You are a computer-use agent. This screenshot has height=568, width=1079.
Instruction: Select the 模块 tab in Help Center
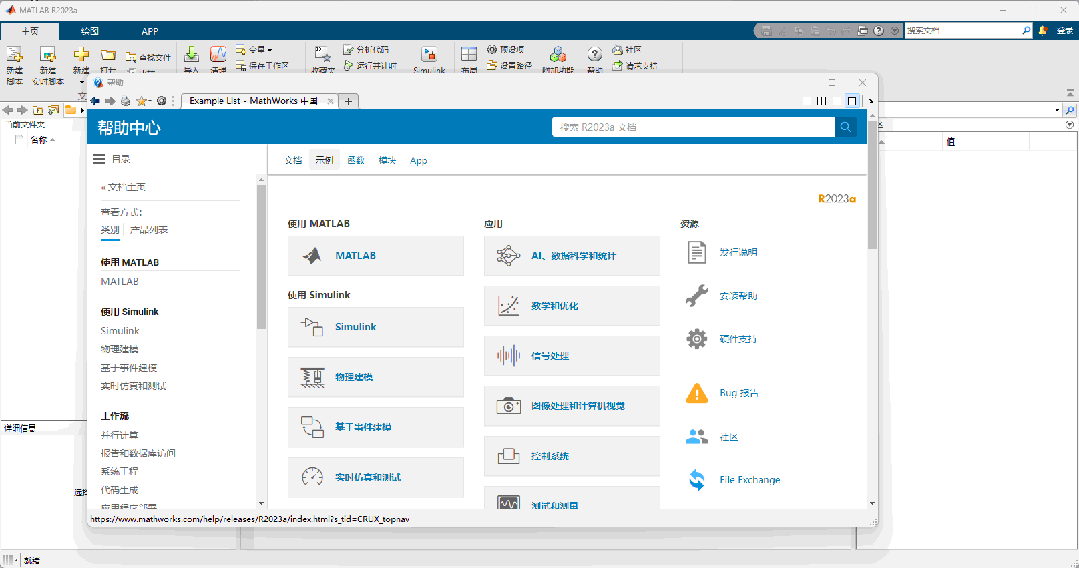[x=387, y=160]
